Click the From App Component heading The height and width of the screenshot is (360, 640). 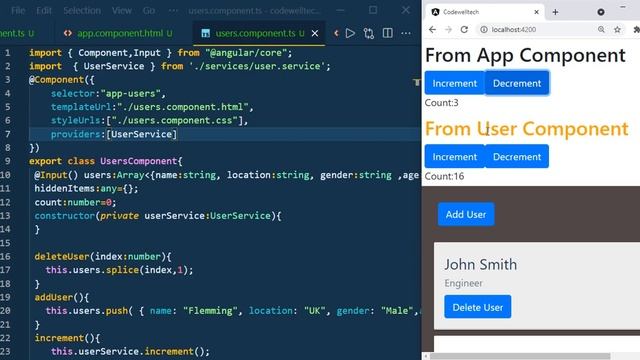(525, 55)
